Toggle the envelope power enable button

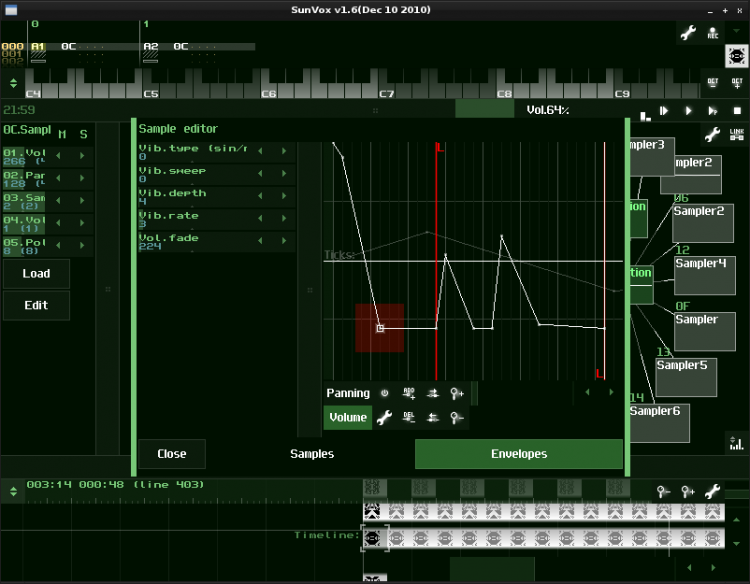385,393
